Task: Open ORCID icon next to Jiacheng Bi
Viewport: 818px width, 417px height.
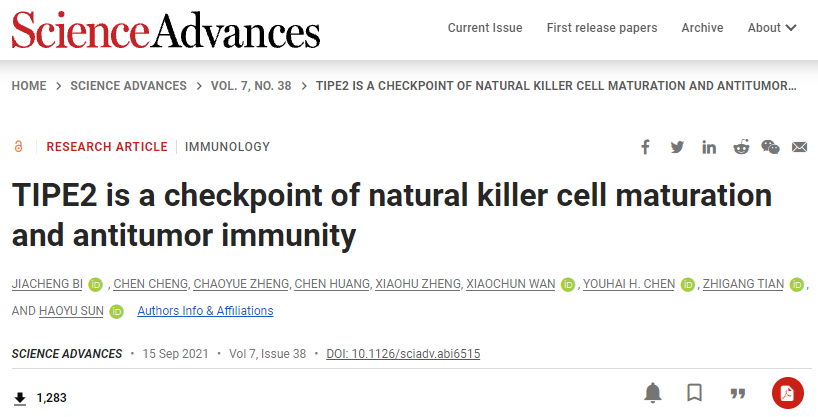Action: [95, 284]
